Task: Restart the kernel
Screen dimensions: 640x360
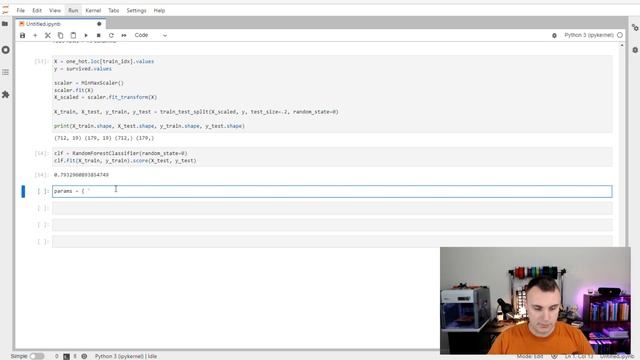Action: [111, 36]
